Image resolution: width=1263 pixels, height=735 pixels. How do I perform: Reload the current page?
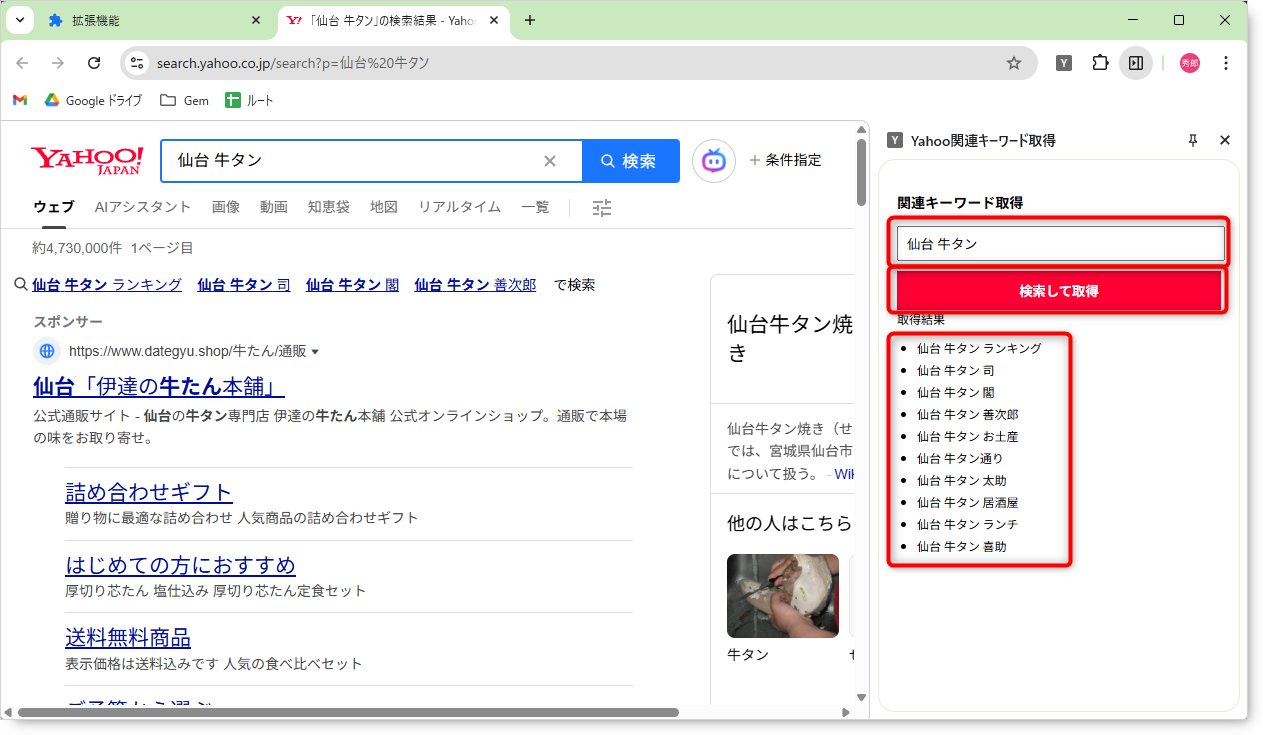click(x=94, y=63)
